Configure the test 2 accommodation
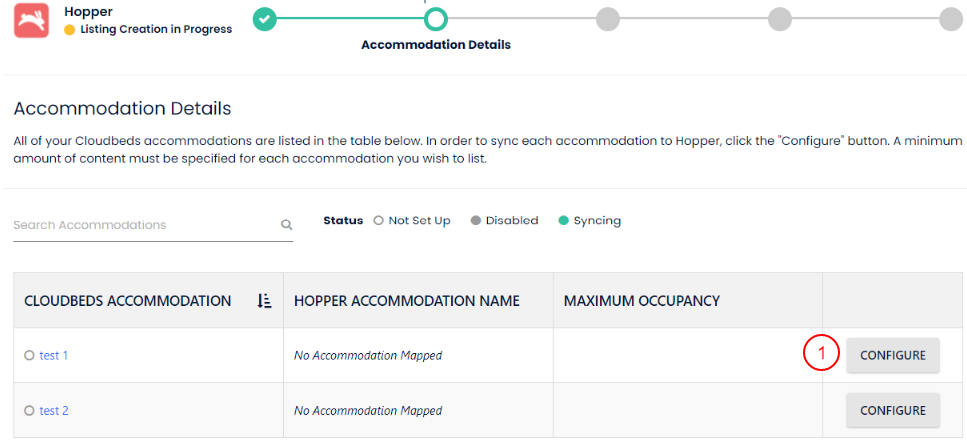The height and width of the screenshot is (443, 967). coord(892,410)
